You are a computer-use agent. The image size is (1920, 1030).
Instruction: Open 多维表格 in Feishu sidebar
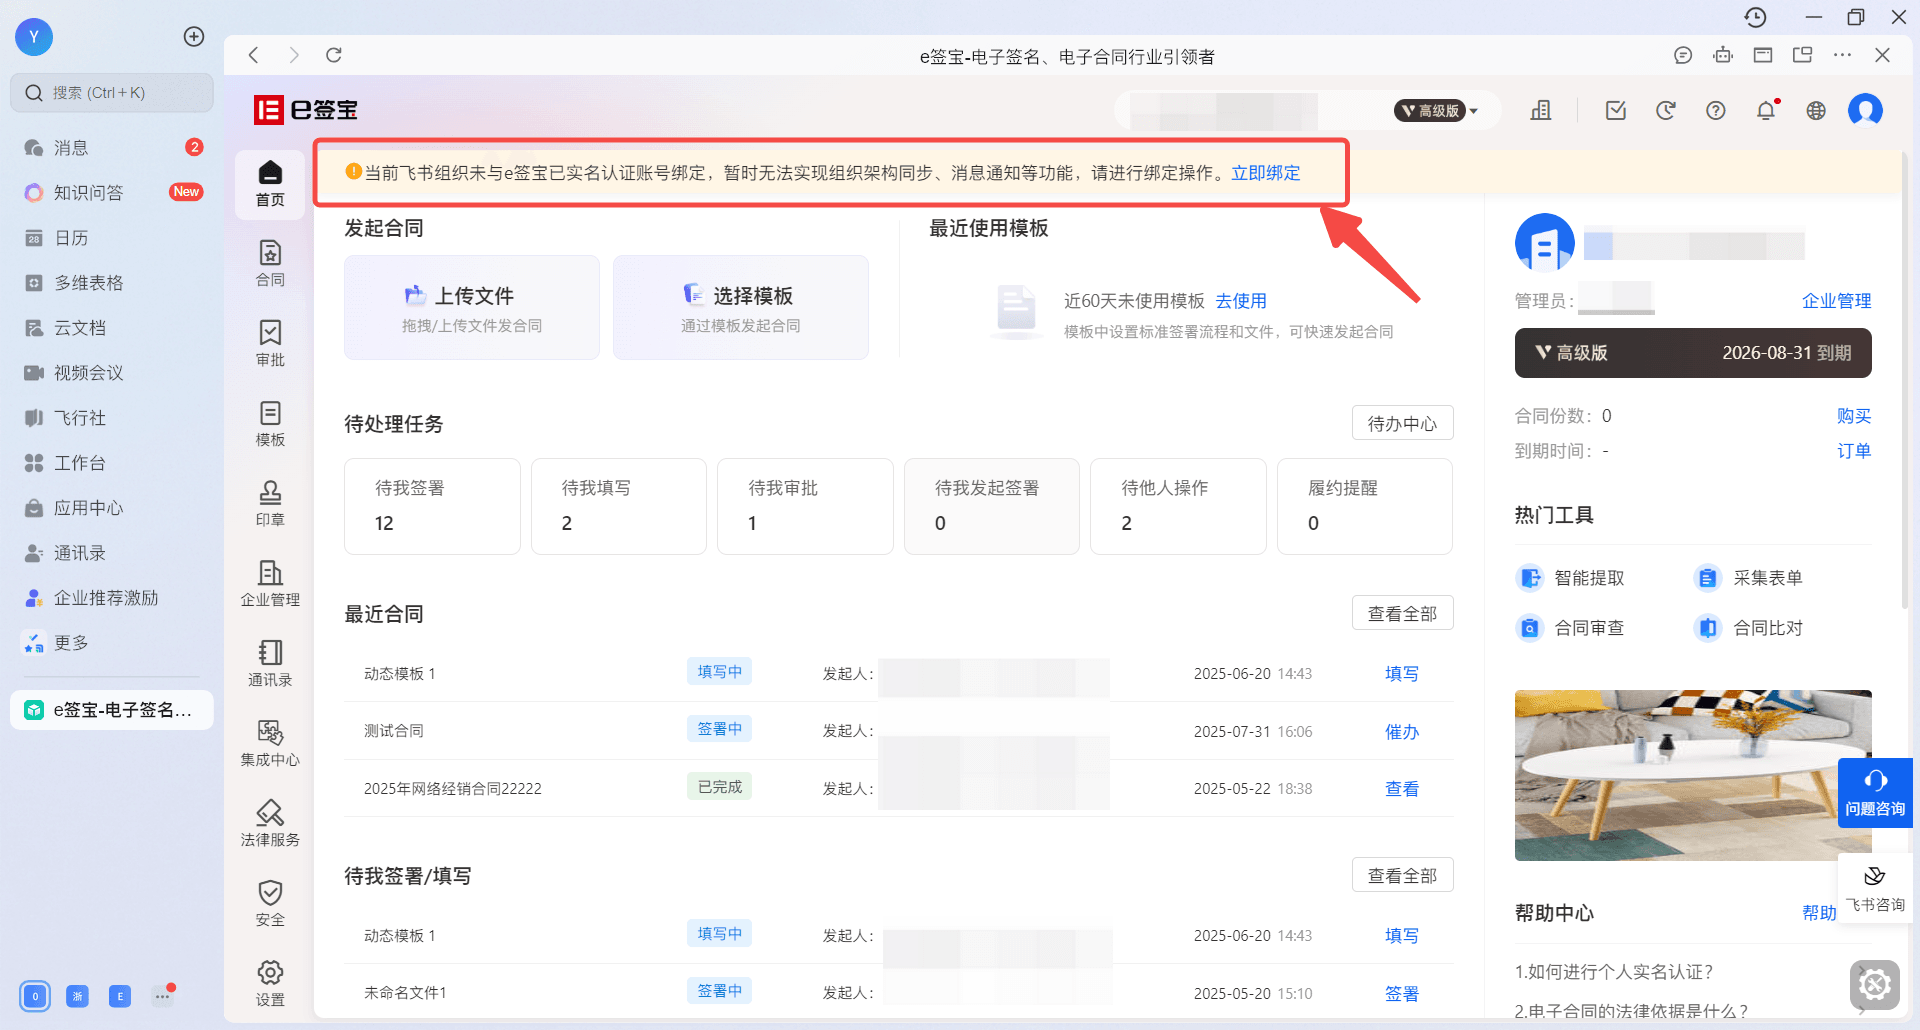[x=112, y=283]
